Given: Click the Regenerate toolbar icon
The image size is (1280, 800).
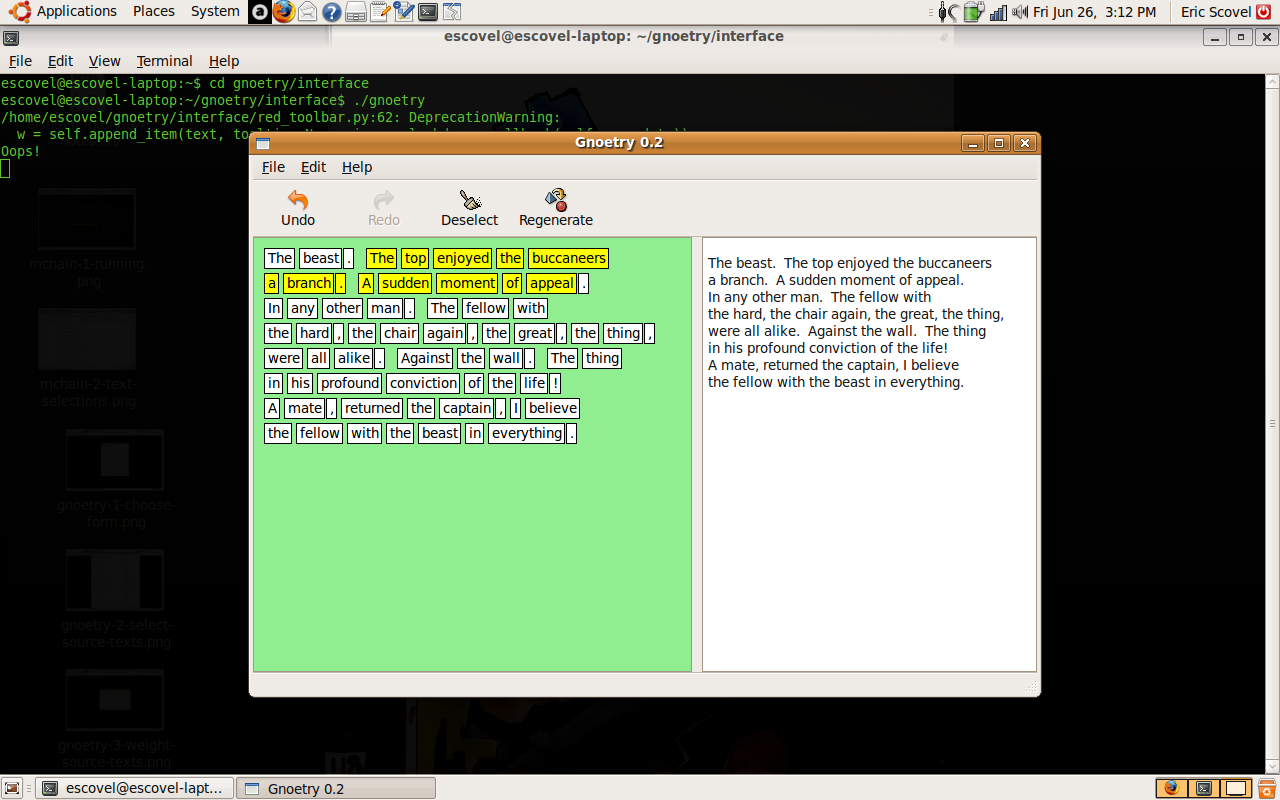Looking at the screenshot, I should tap(556, 200).
